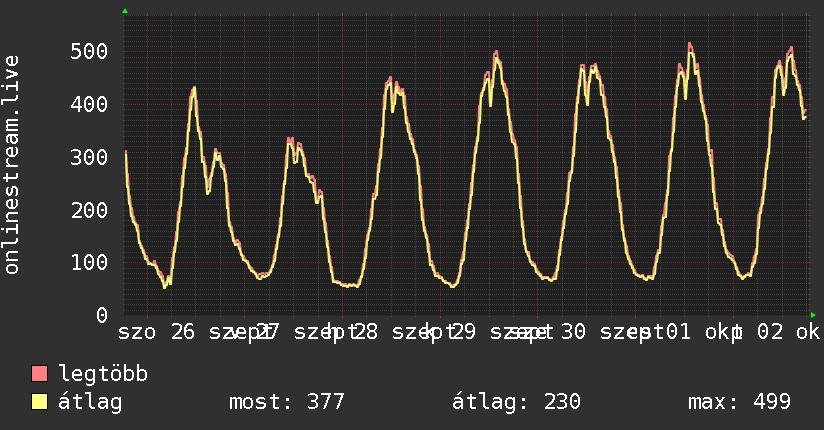The image size is (824, 430).
Task: Click the onlinestream.live vertical axis title
Action: (x=12, y=165)
